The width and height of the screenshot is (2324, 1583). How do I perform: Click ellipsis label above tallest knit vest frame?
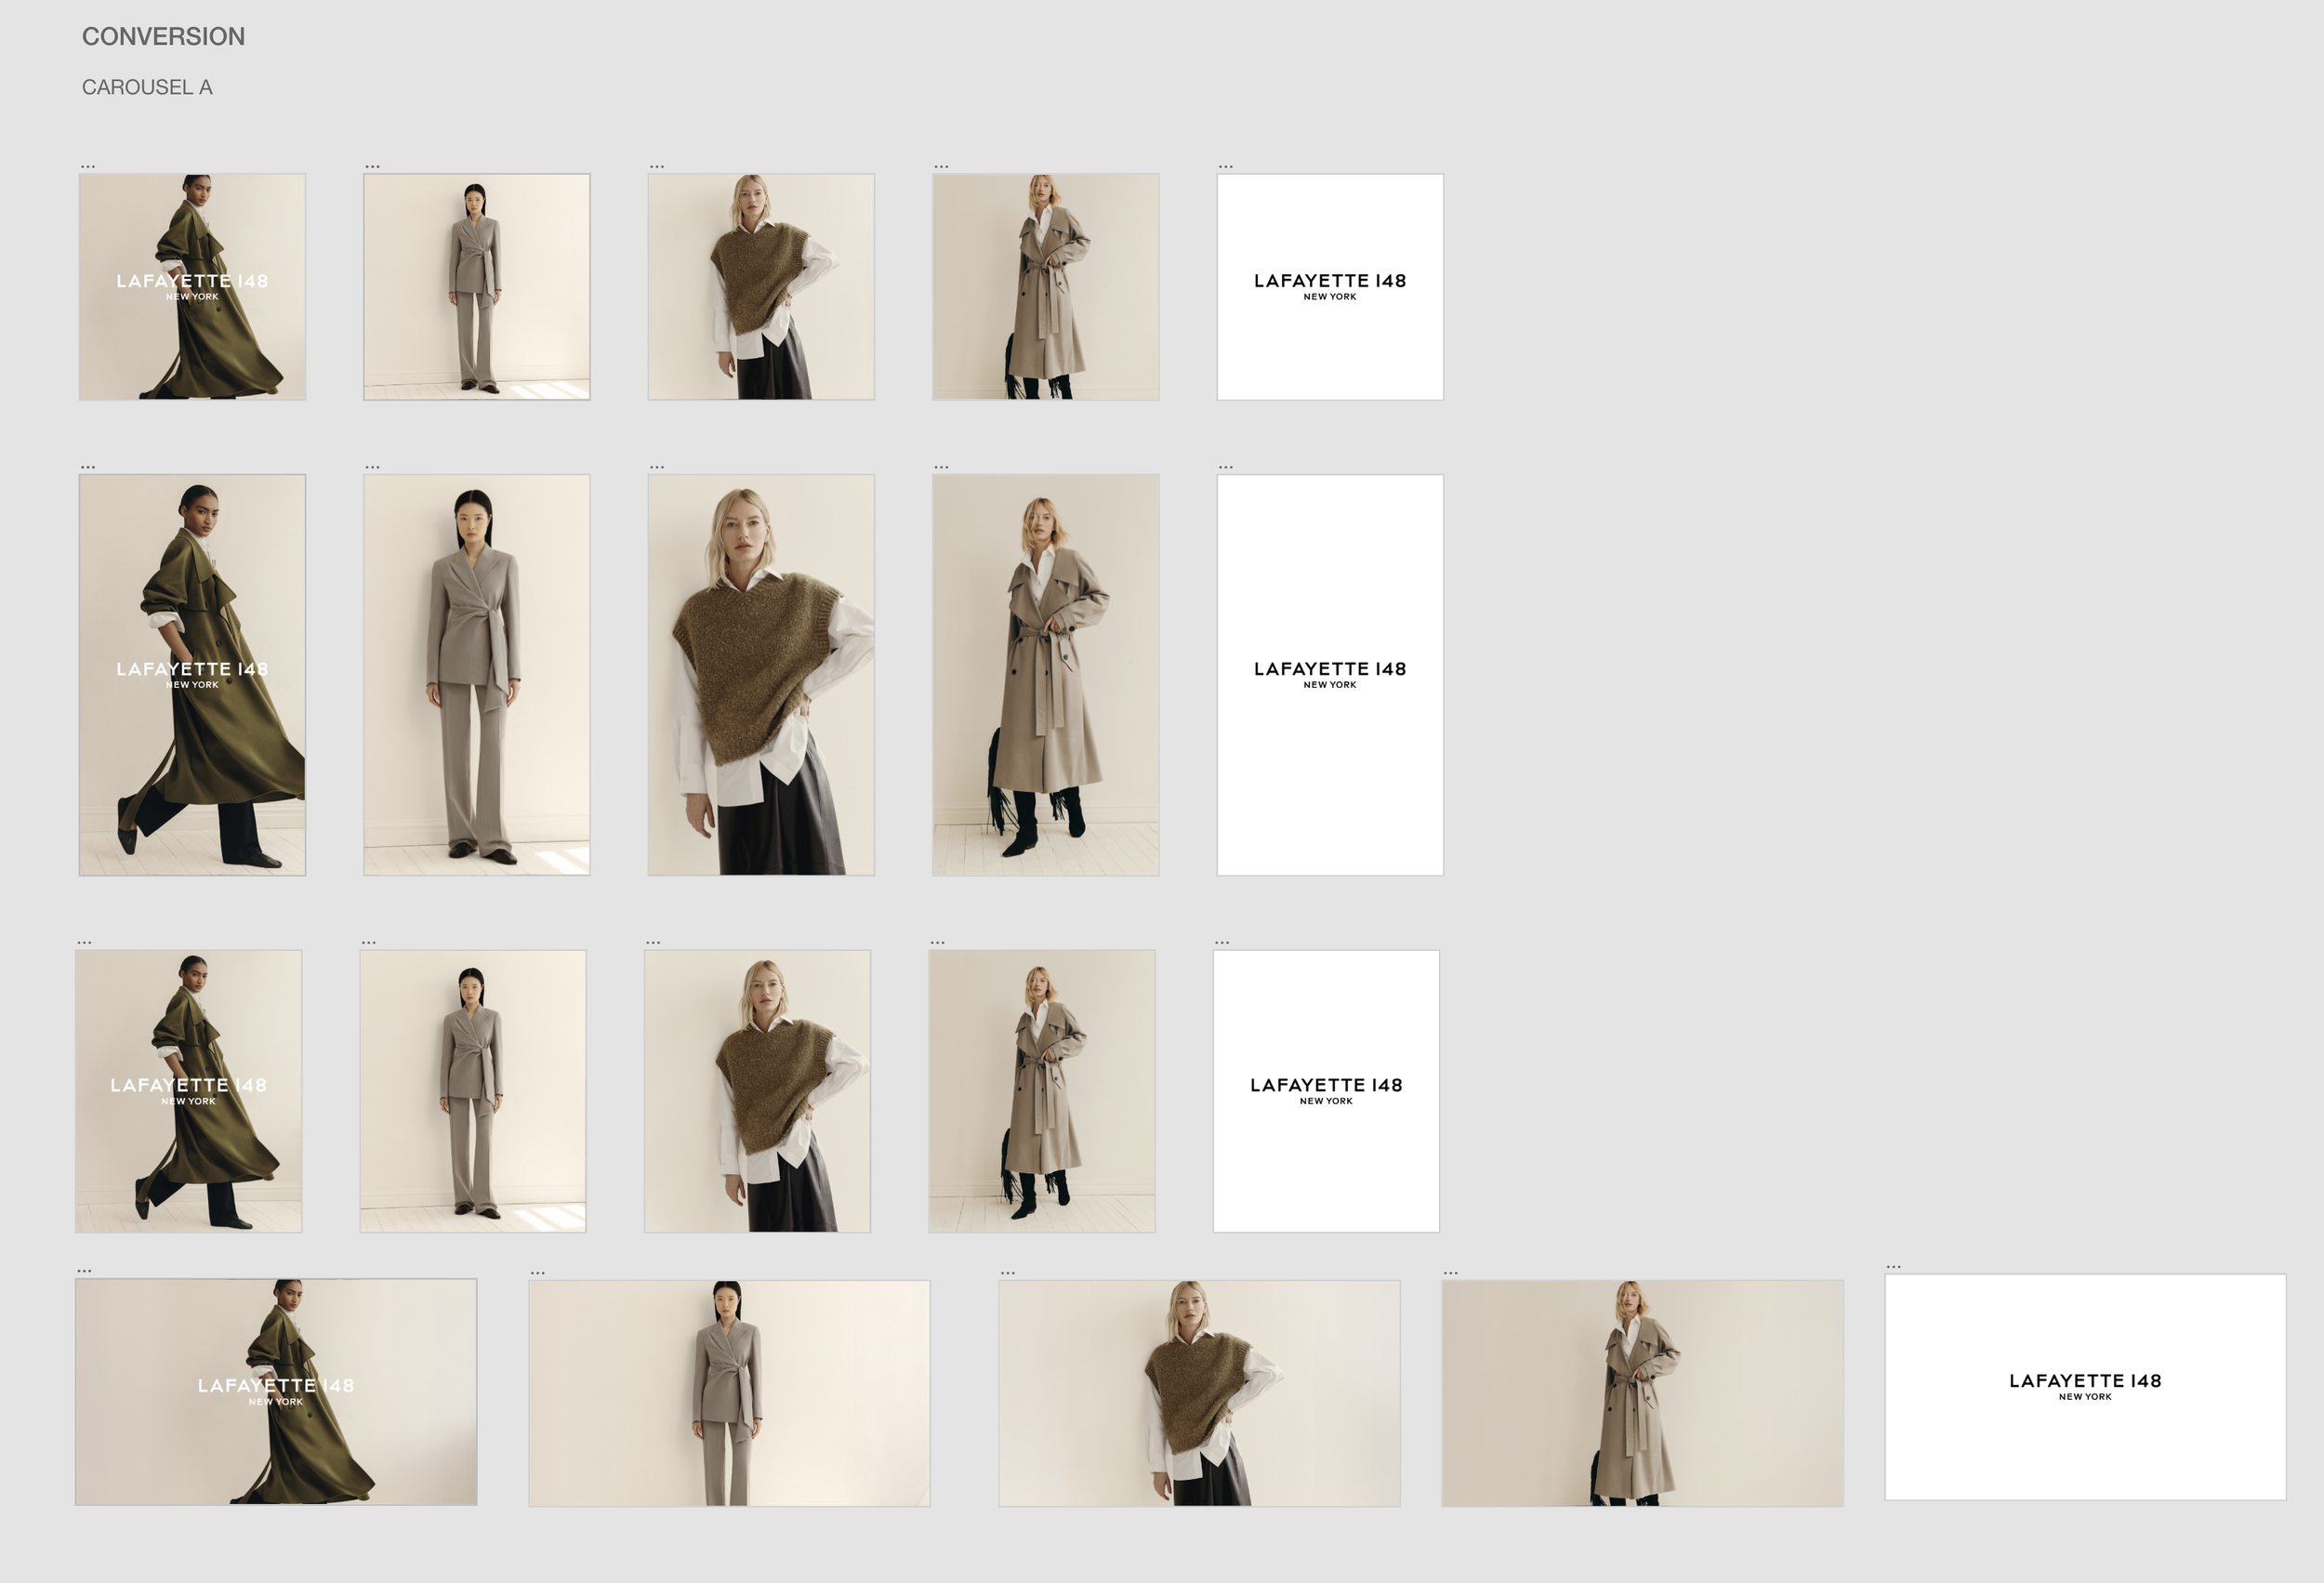pos(657,467)
